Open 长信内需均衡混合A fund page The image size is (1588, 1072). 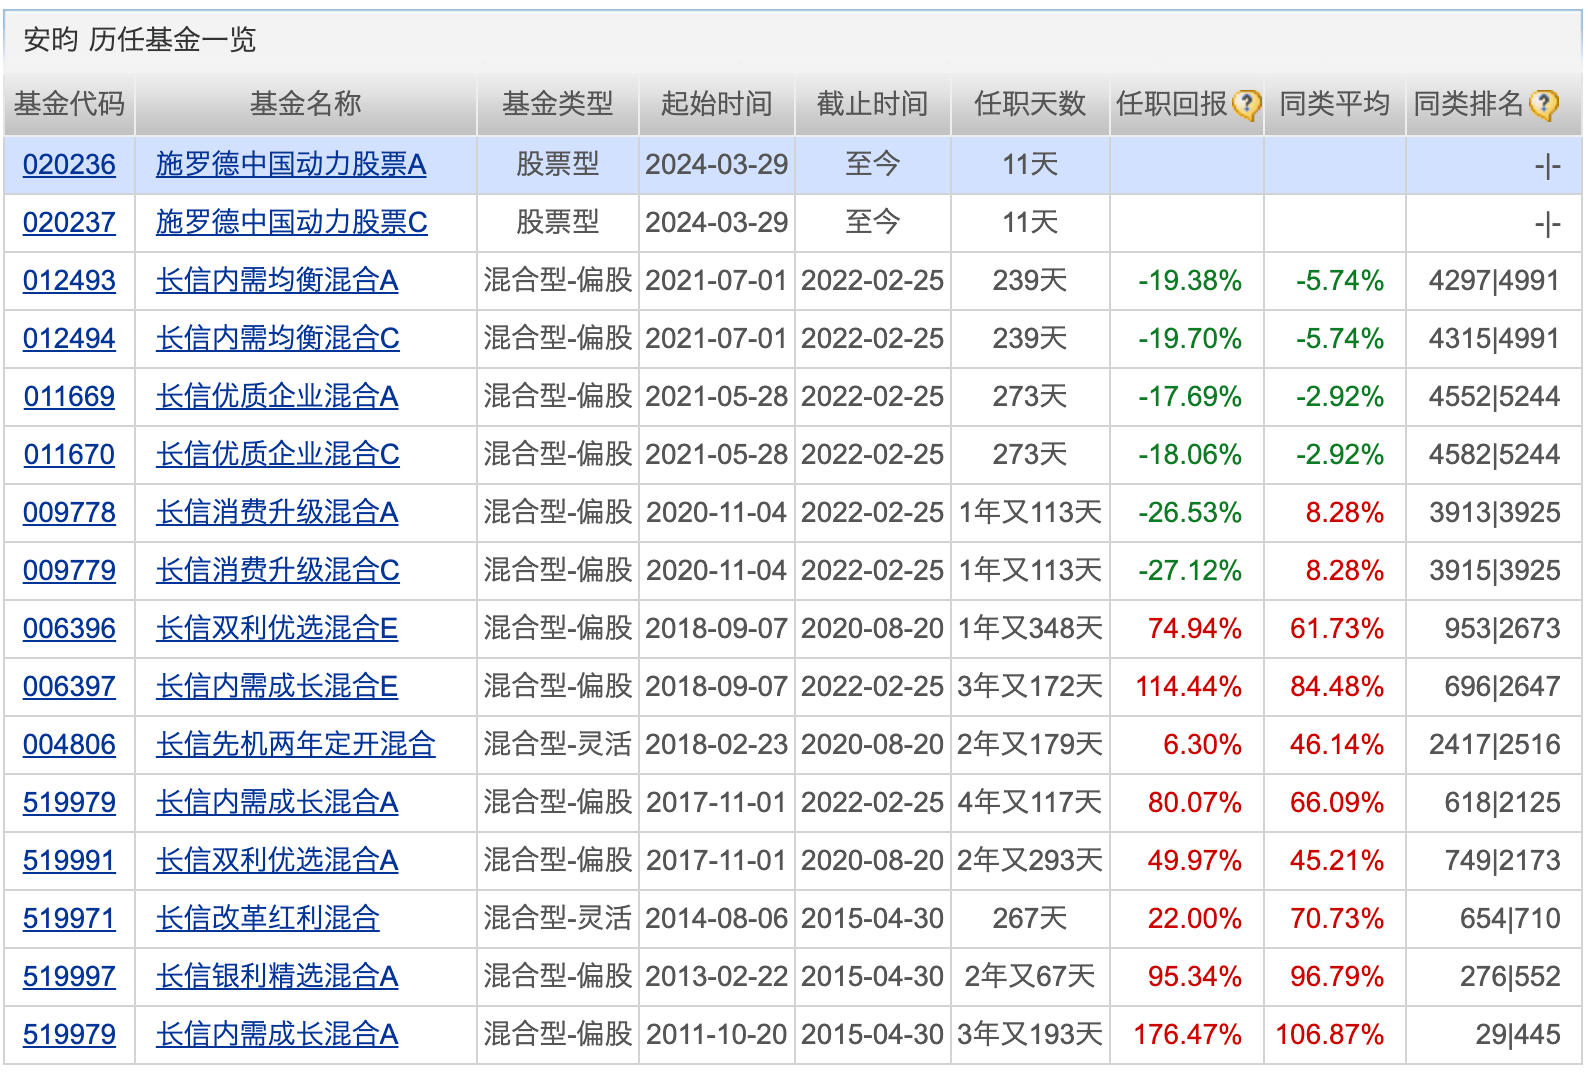[277, 281]
